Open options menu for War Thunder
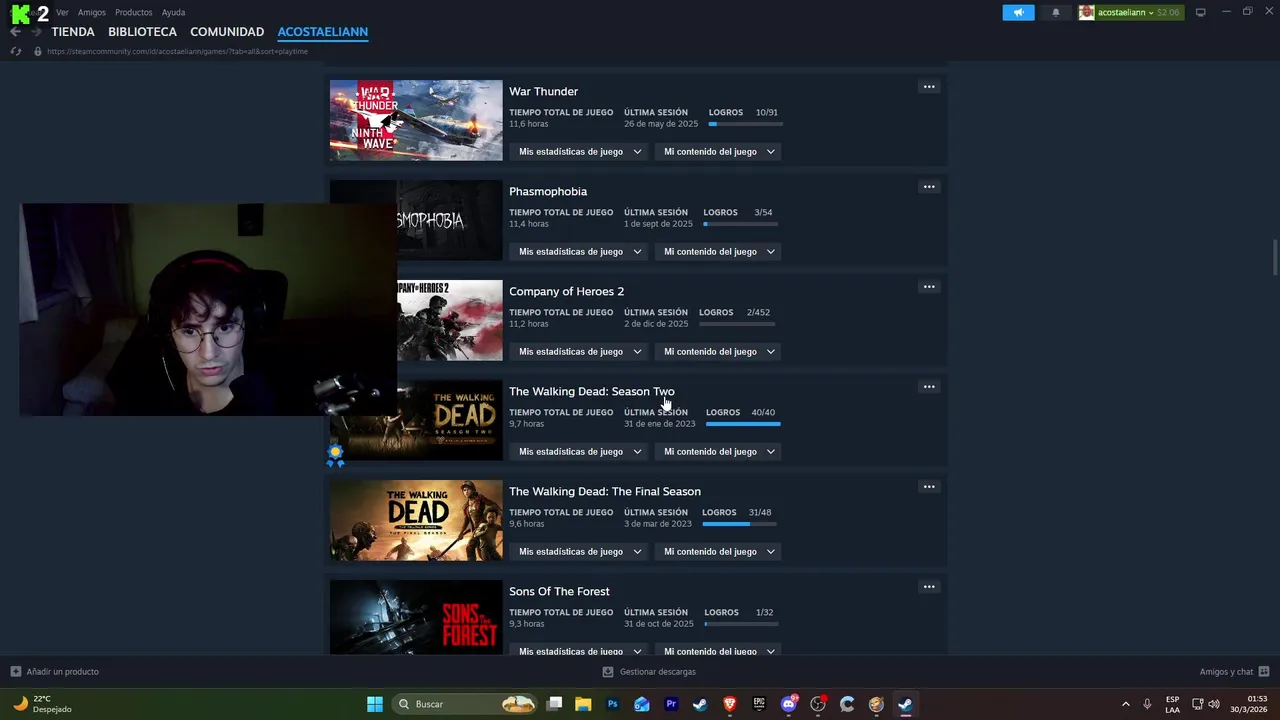The height and width of the screenshot is (720, 1280). [x=929, y=87]
